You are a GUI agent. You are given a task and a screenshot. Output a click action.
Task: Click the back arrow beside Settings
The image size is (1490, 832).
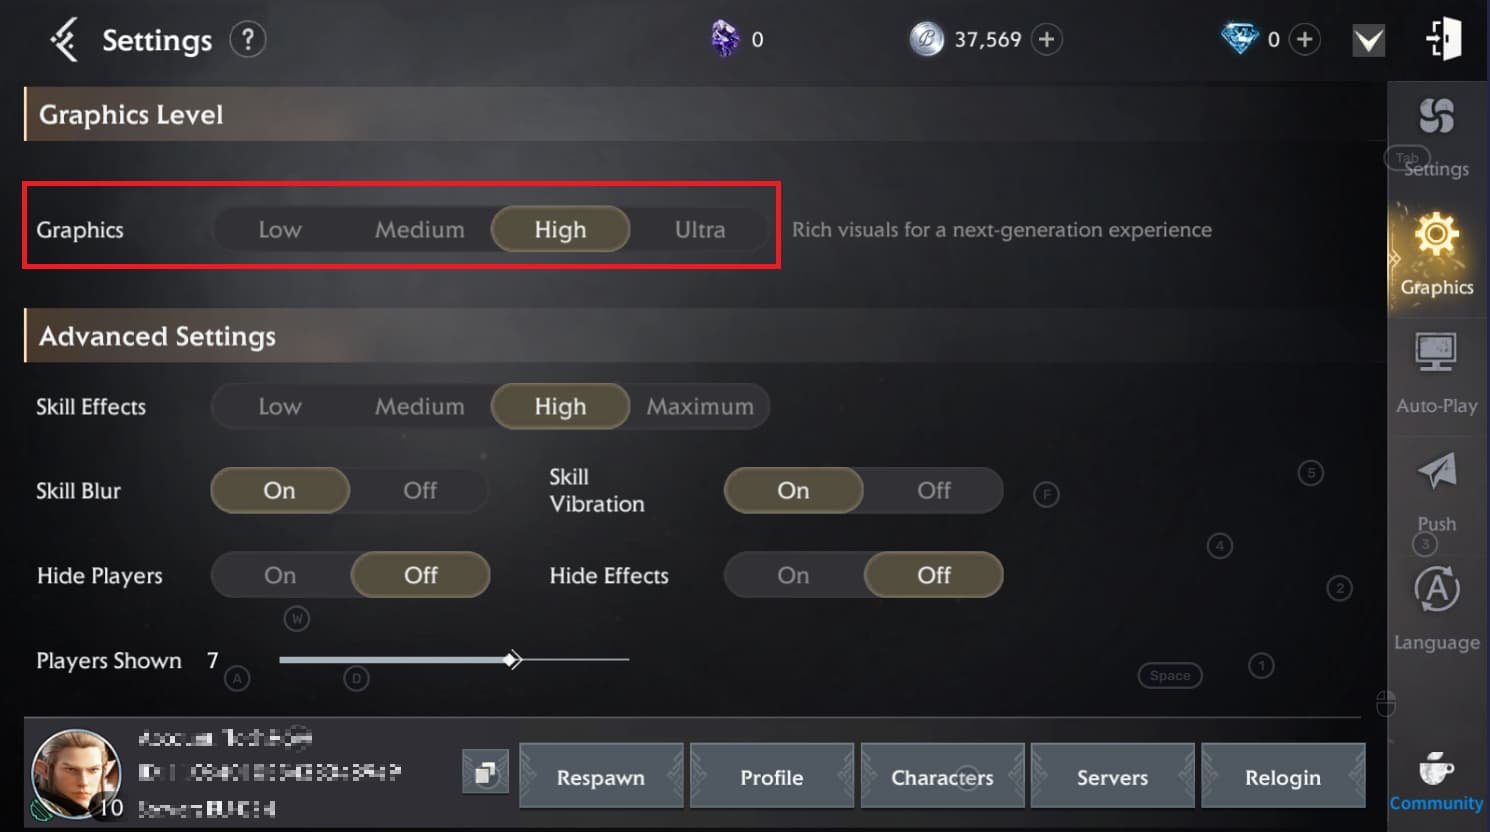point(64,41)
